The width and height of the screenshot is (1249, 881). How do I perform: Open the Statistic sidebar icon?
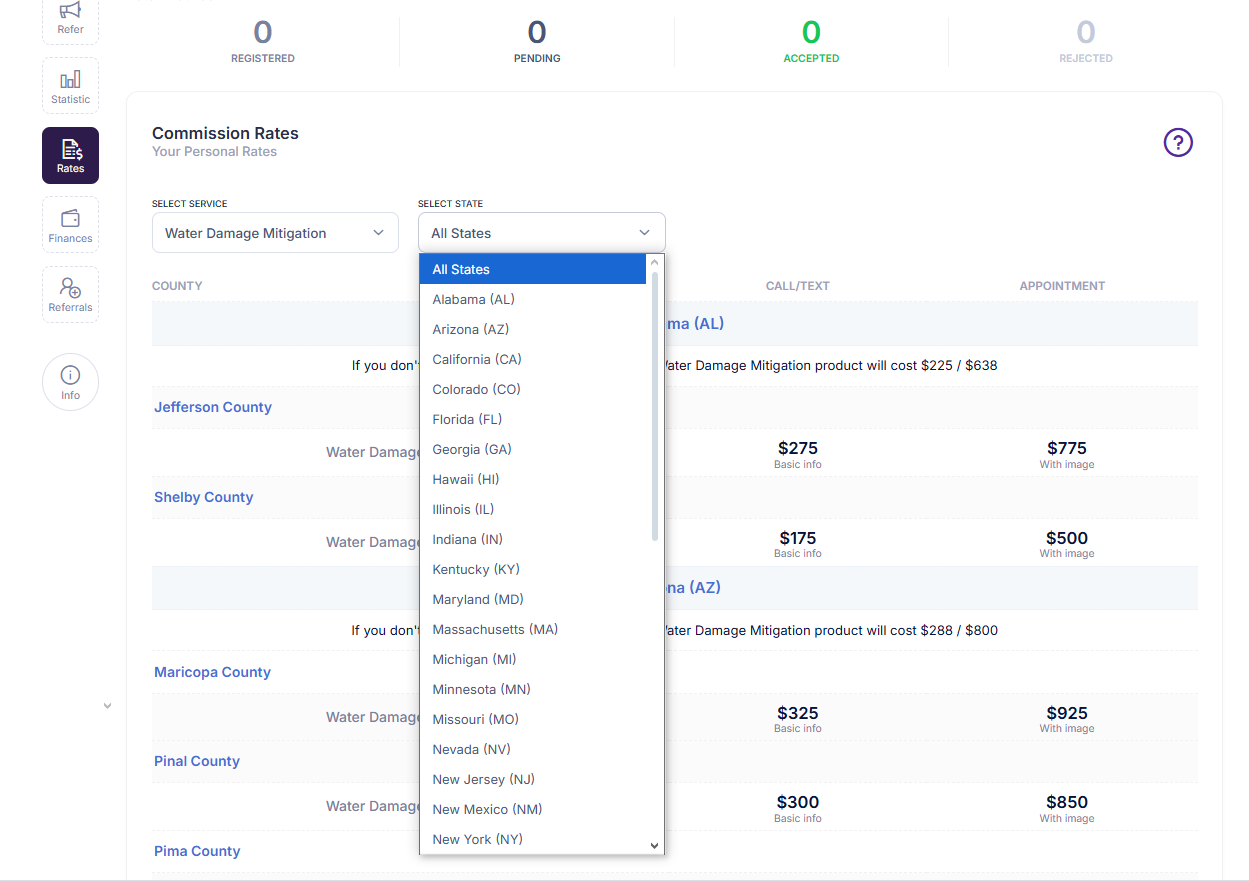[x=70, y=85]
